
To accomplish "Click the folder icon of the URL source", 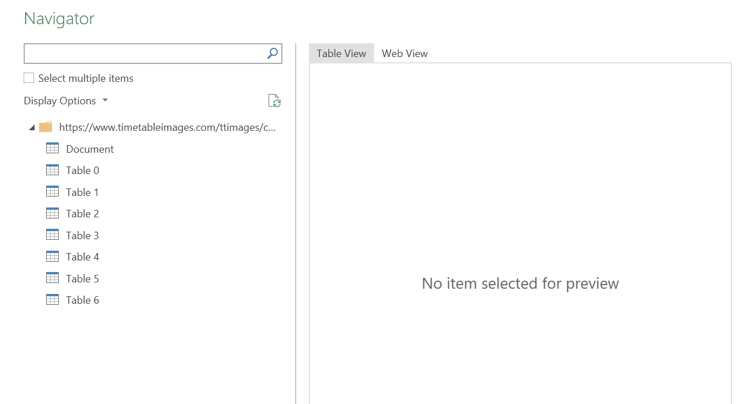I will pos(45,127).
